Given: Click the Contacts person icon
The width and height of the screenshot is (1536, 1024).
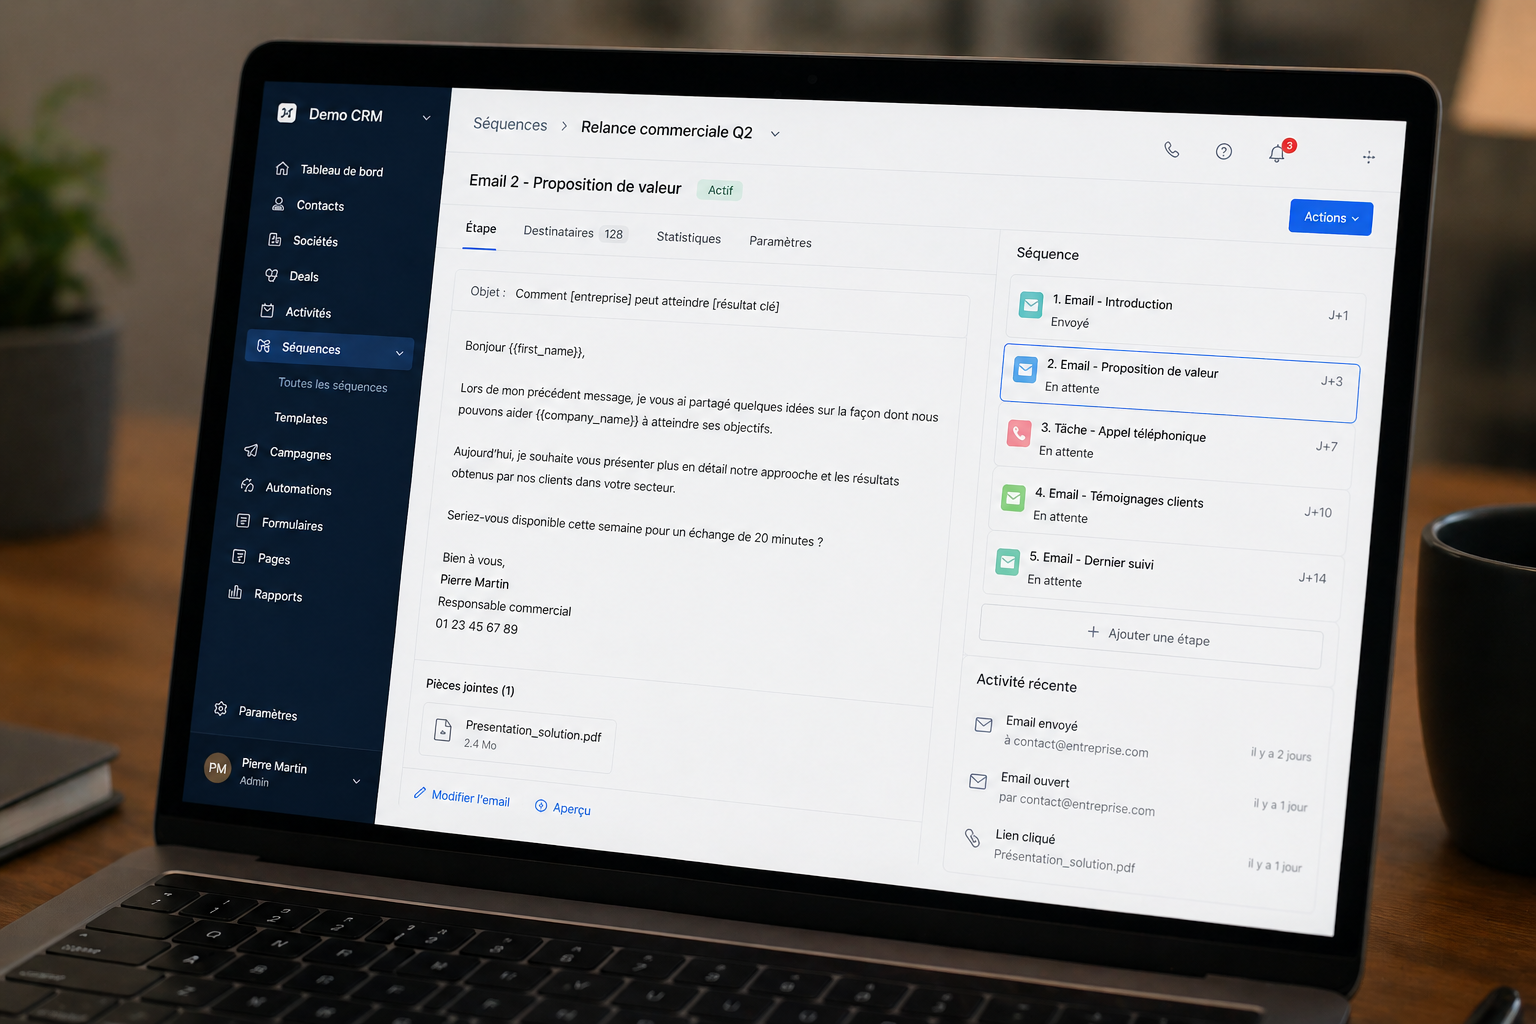Looking at the screenshot, I should pos(279,203).
